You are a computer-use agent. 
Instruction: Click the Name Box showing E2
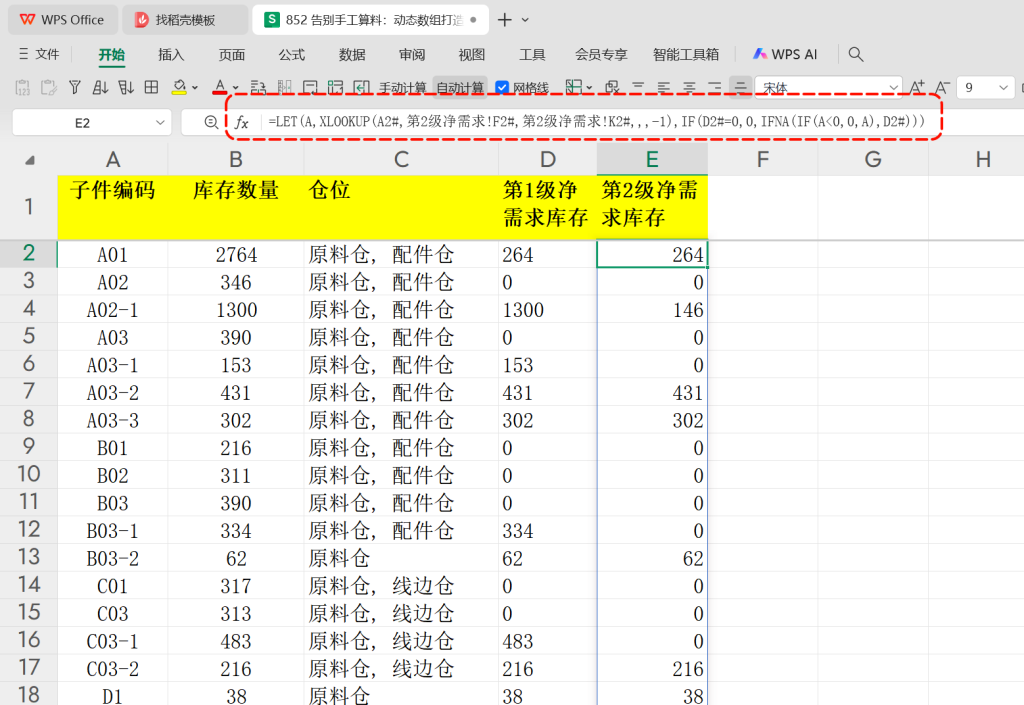coord(82,123)
